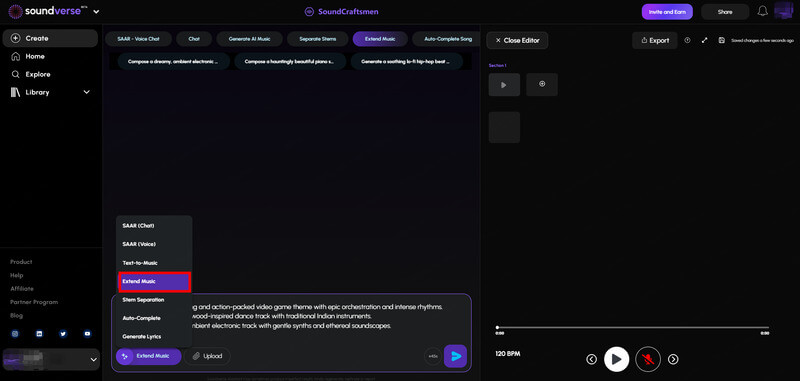Click the Export button
Screen dimensions: 800x381
pyautogui.click(x=655, y=40)
